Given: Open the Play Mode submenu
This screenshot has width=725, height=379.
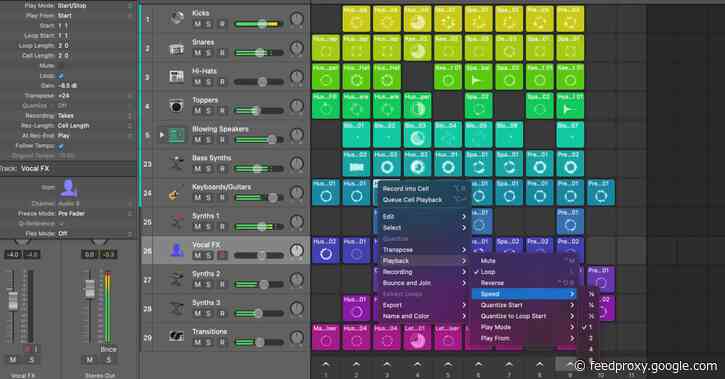Looking at the screenshot, I should 524,327.
